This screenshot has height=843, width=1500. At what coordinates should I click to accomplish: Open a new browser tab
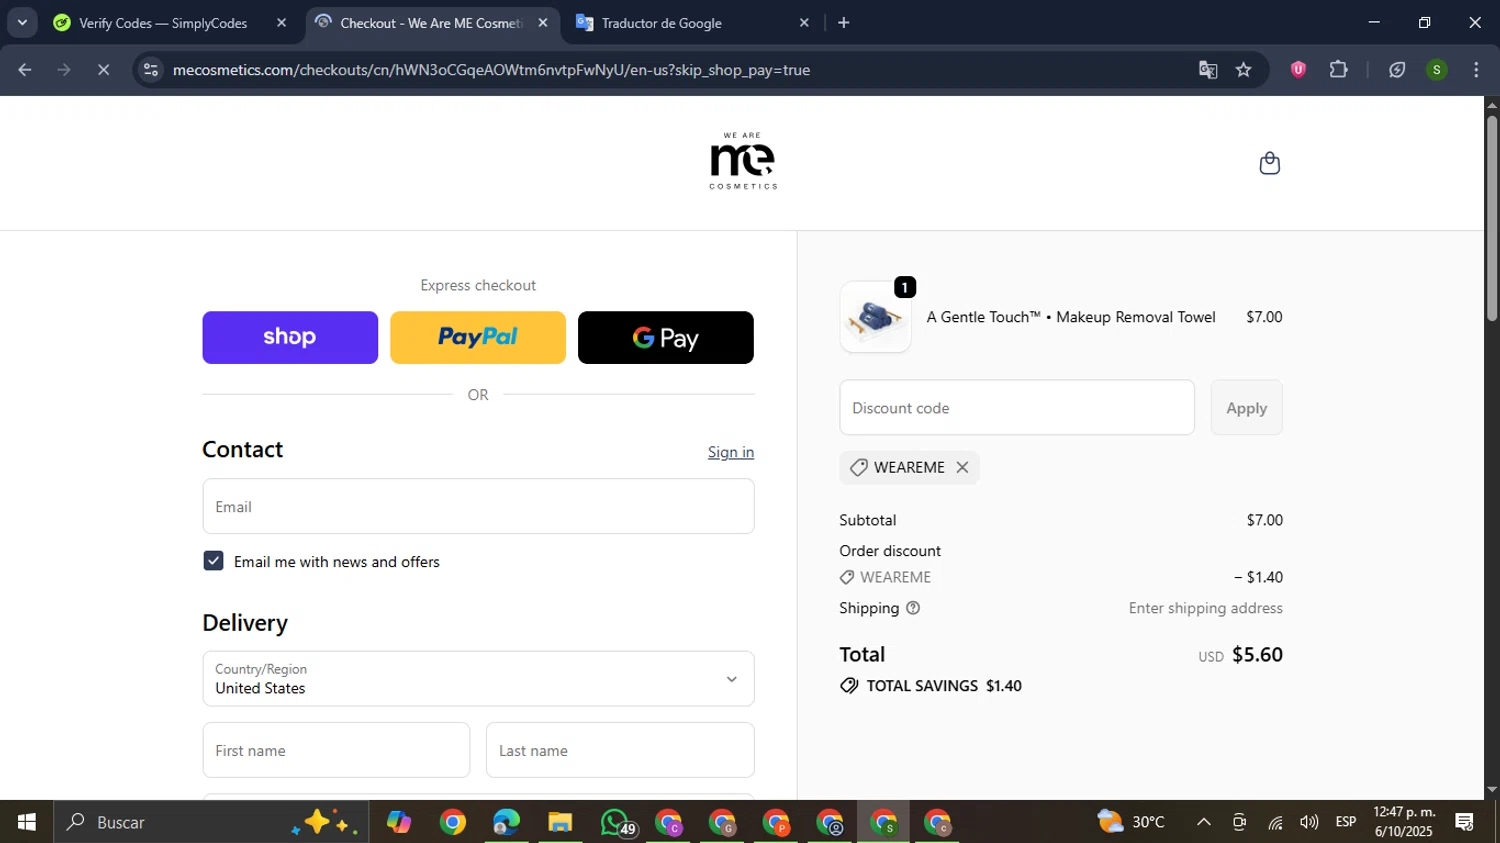coord(843,22)
